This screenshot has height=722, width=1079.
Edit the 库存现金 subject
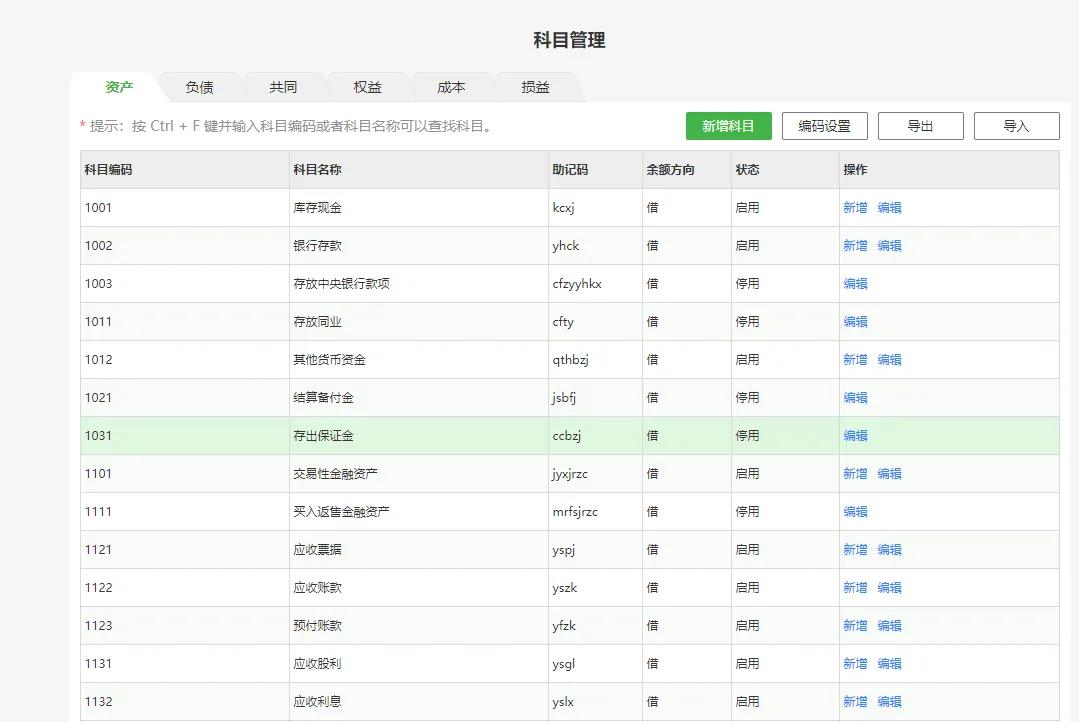[x=889, y=207]
